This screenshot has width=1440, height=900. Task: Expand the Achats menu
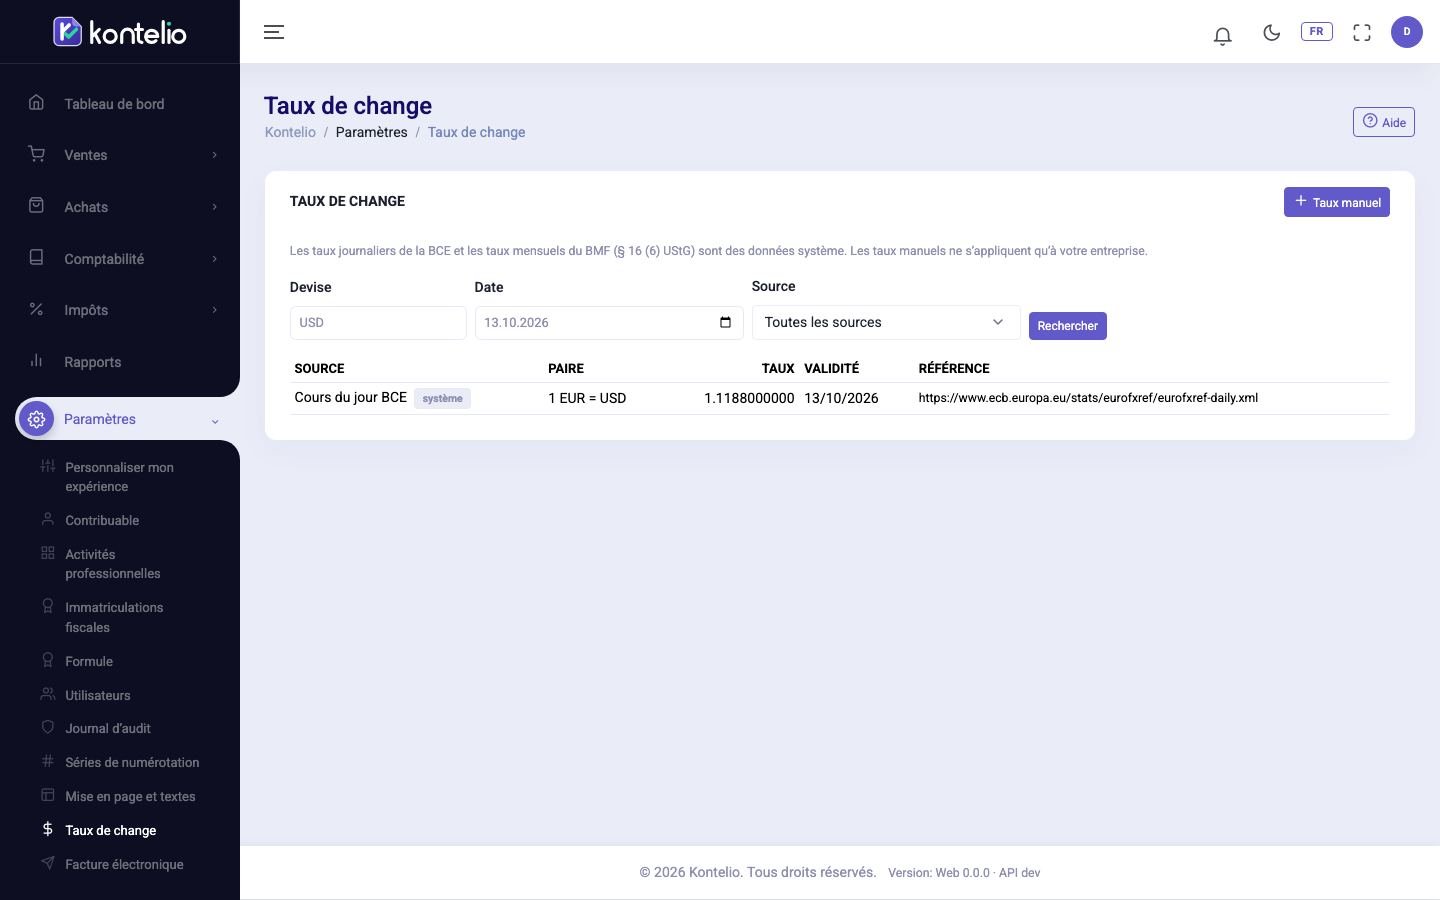click(x=120, y=207)
